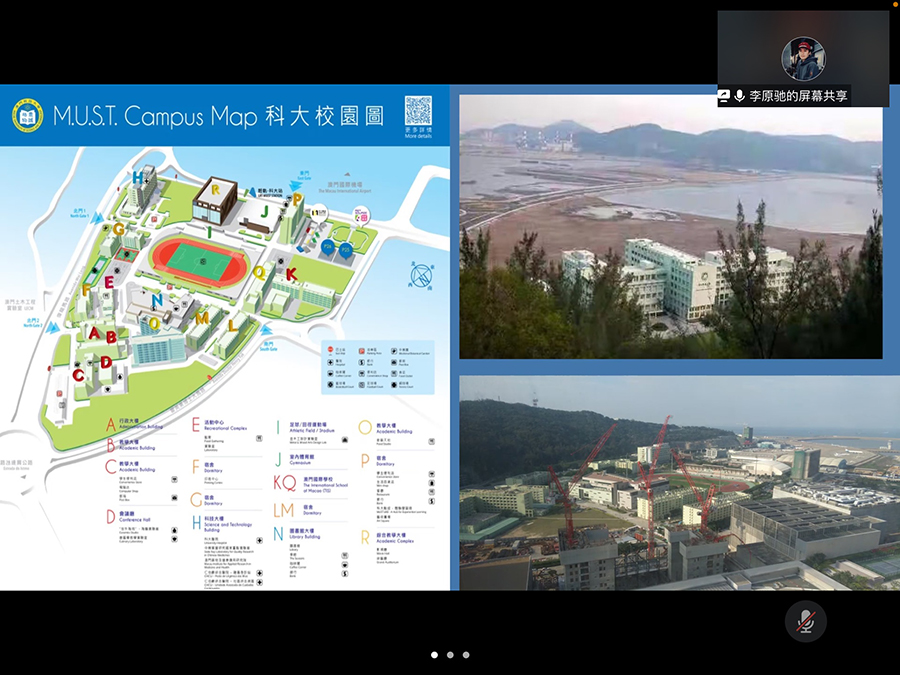
Task: Click the P25 parking marker on the map
Action: click(x=346, y=250)
